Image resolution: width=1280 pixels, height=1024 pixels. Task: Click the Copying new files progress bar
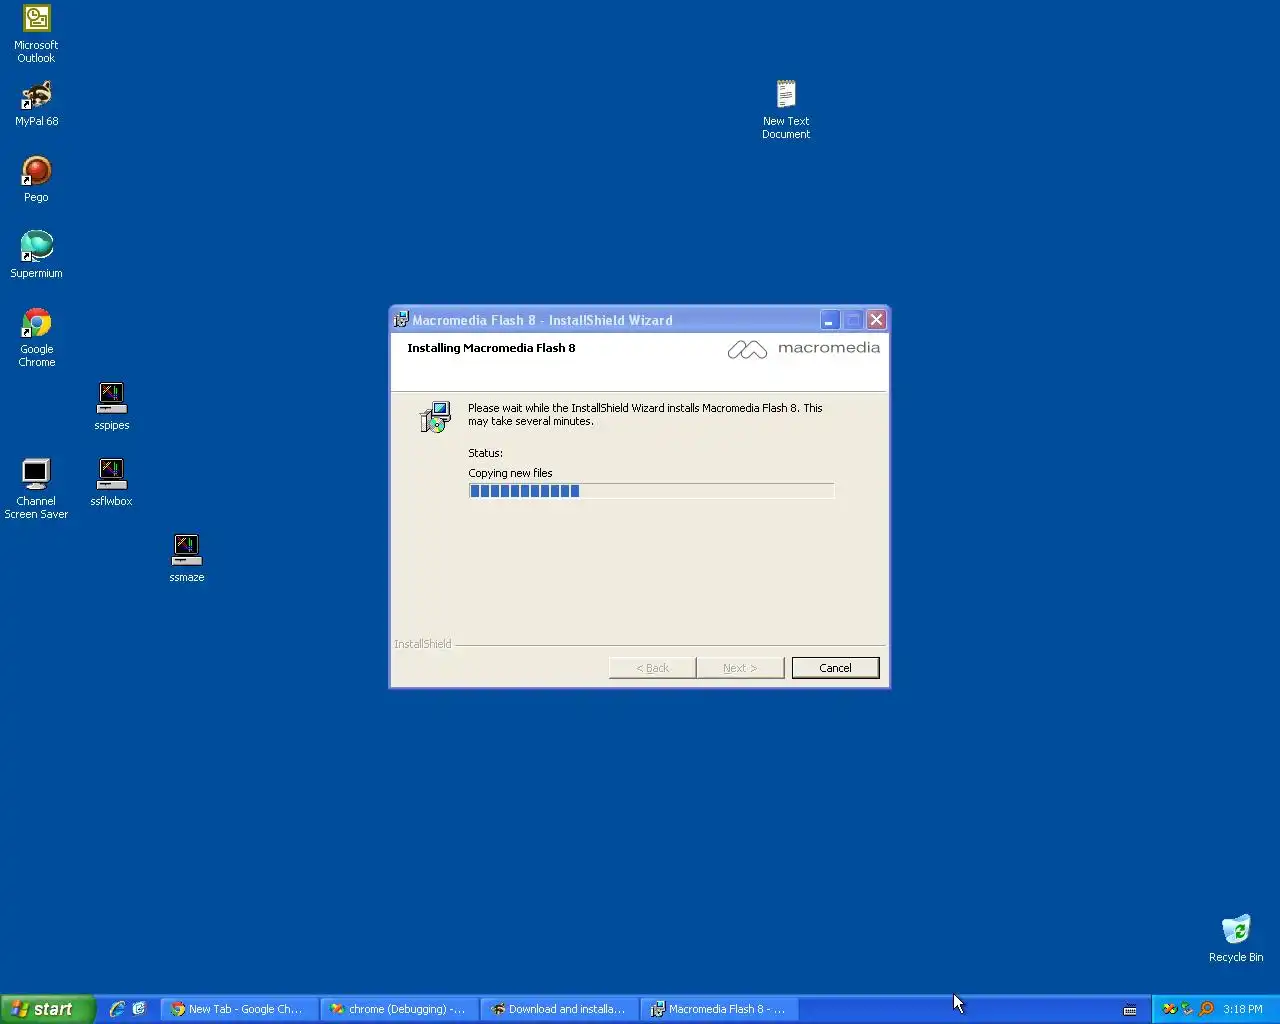(651, 491)
